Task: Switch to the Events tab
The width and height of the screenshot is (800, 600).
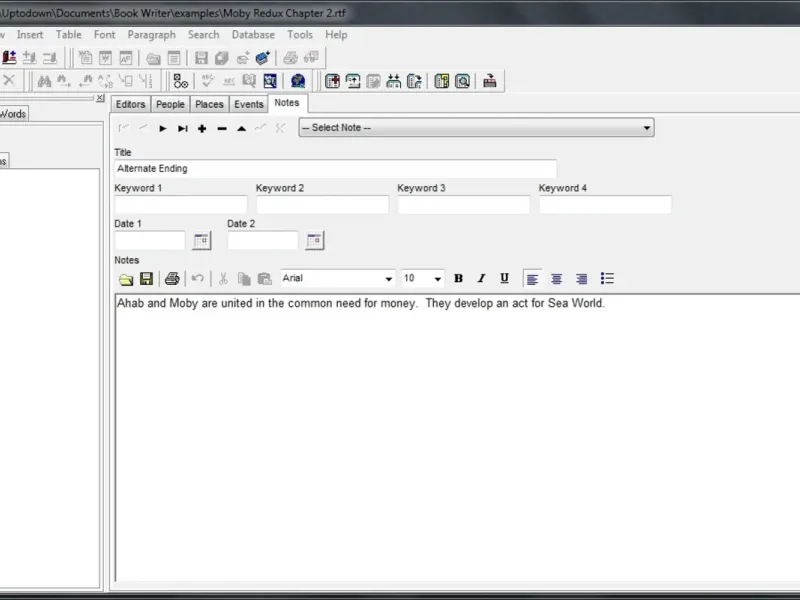Action: coord(249,104)
